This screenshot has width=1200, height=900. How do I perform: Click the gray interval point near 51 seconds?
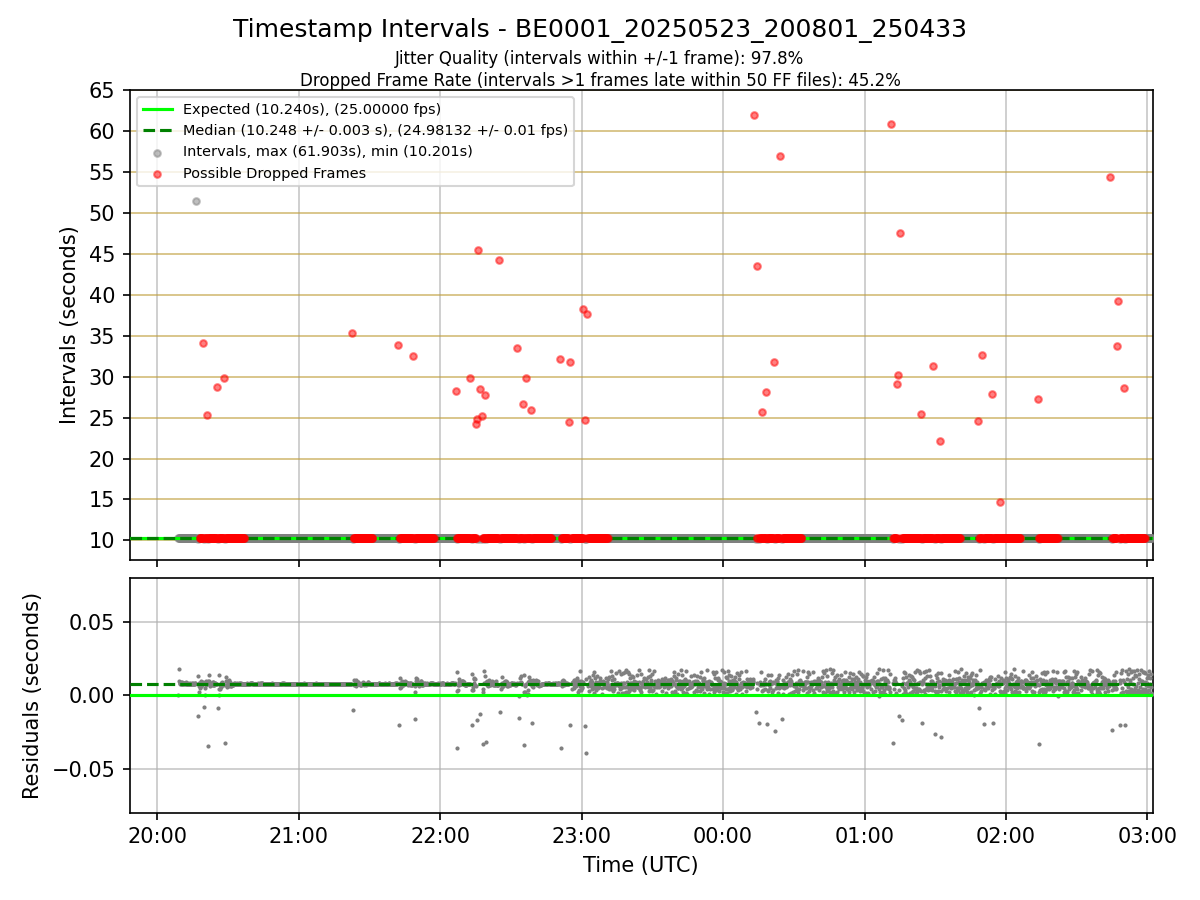pos(196,201)
